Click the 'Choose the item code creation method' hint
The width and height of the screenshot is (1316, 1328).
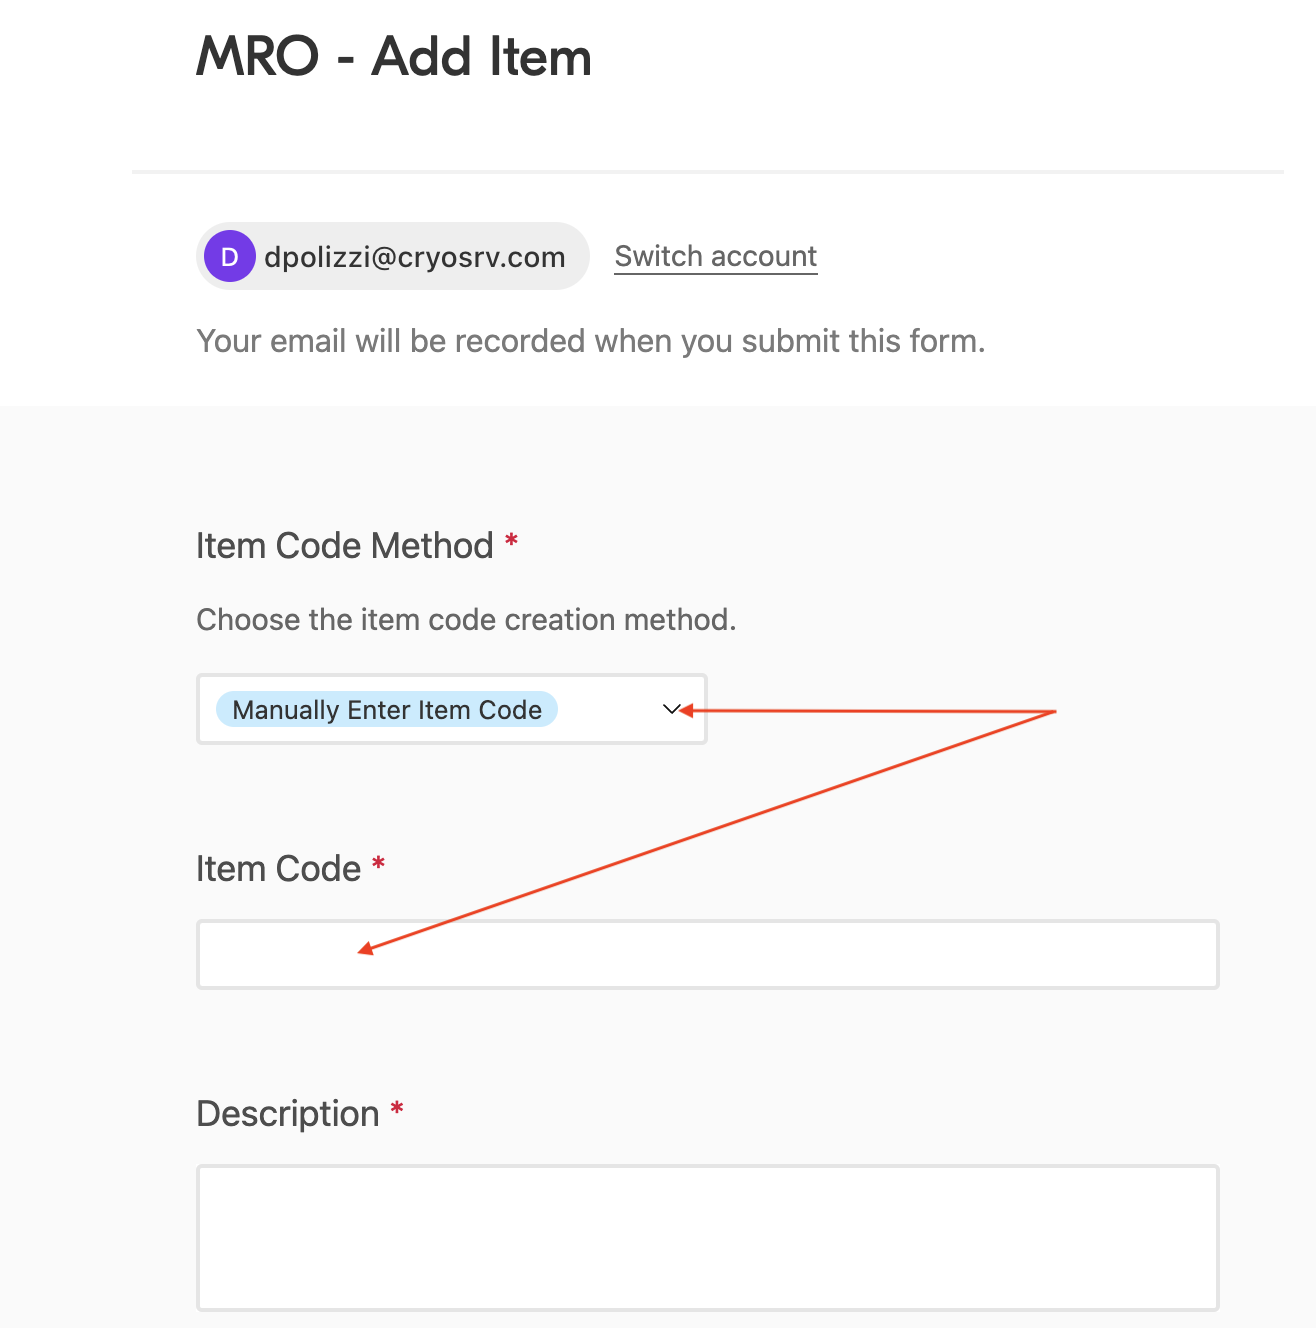click(466, 620)
